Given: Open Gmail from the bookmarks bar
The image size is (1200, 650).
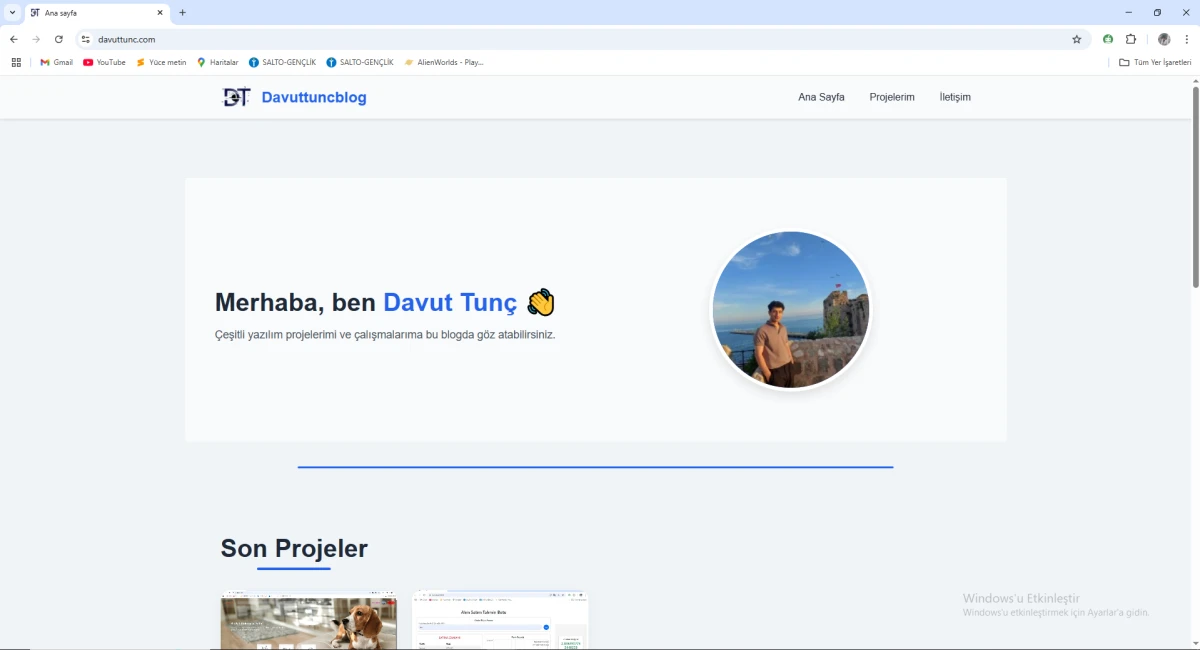Looking at the screenshot, I should (56, 62).
